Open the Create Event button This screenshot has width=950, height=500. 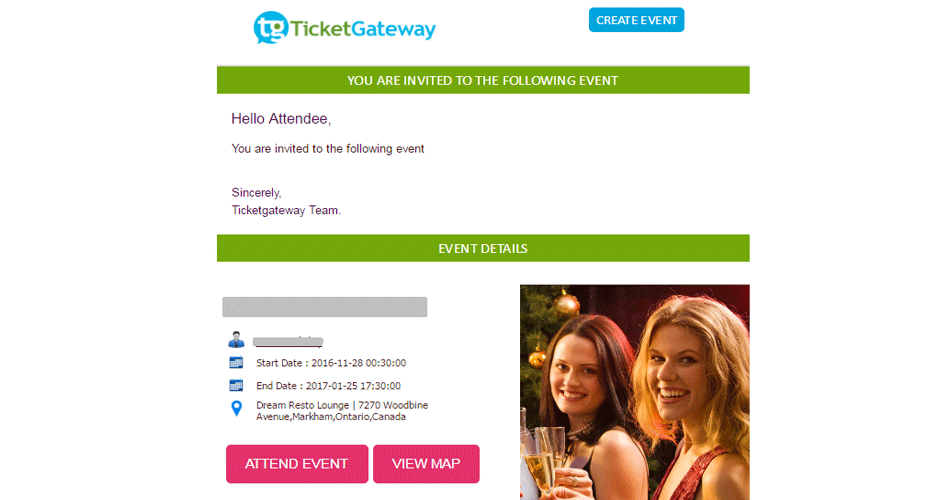point(636,20)
